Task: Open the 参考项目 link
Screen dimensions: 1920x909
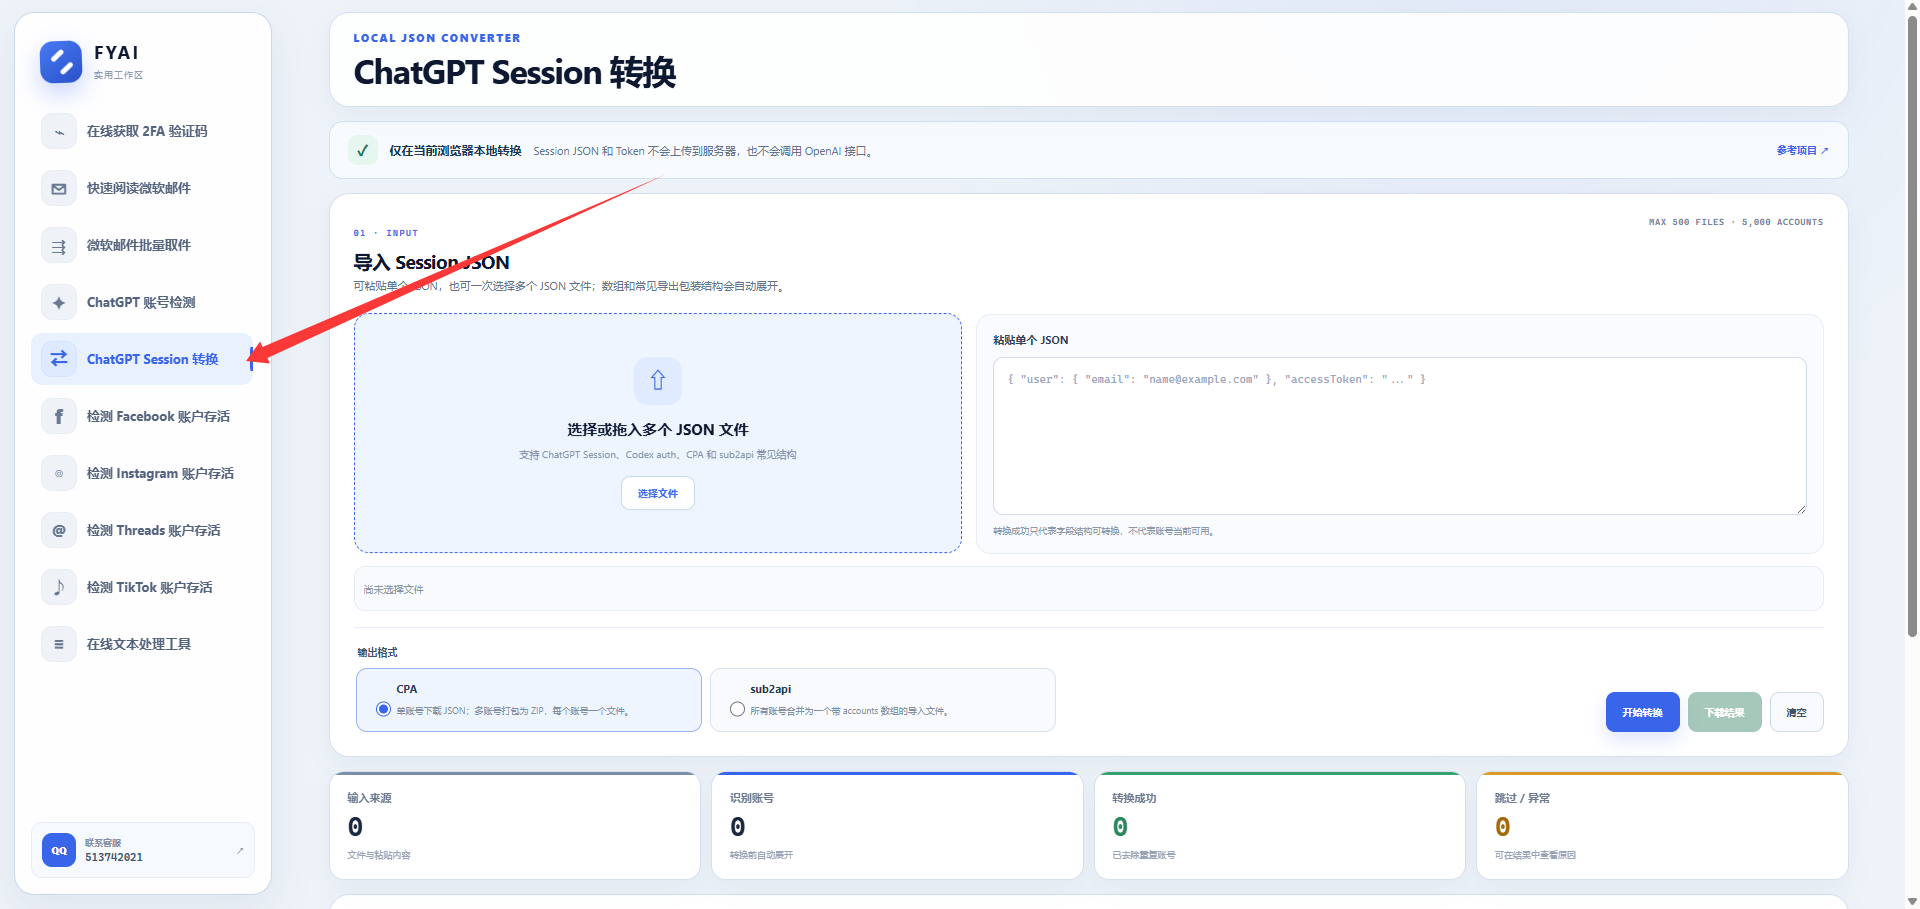Action: pyautogui.click(x=1802, y=150)
